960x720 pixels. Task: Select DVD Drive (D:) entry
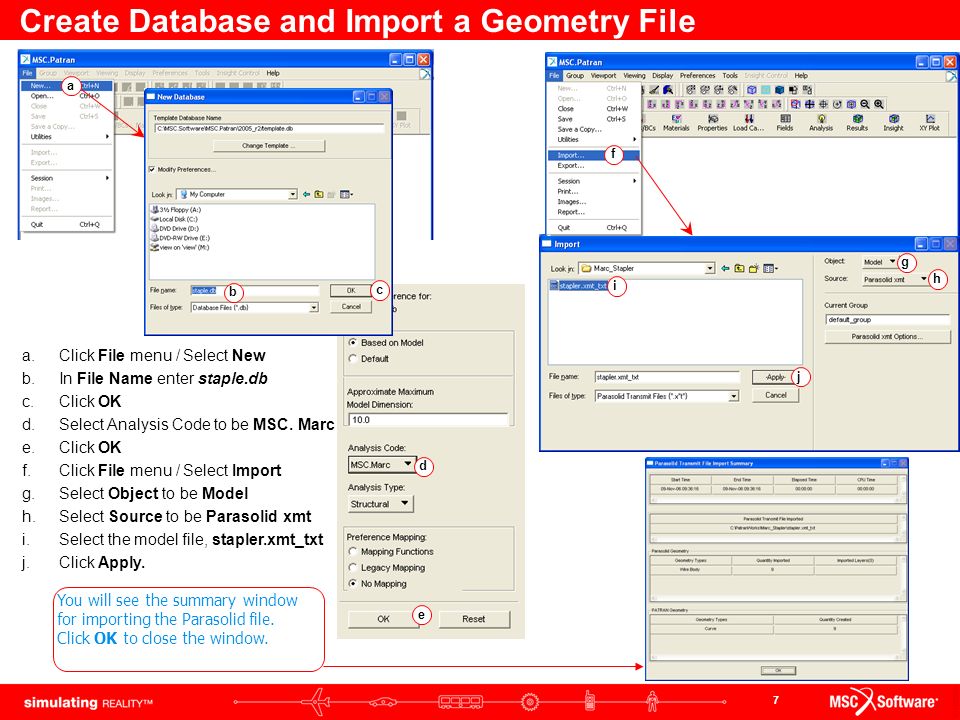coord(175,228)
